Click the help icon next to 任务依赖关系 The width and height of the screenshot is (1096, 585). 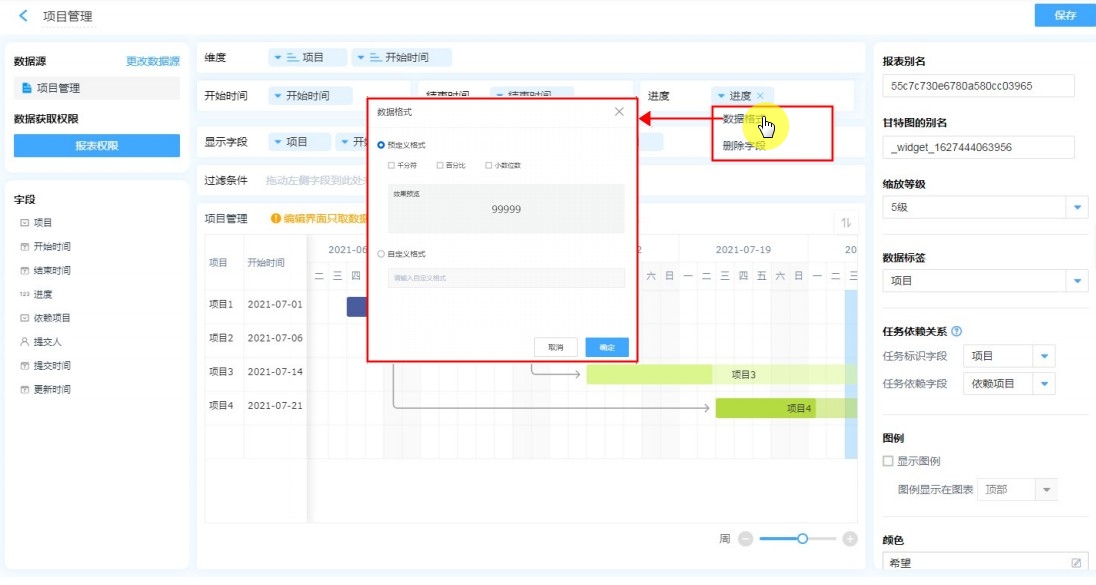957,332
